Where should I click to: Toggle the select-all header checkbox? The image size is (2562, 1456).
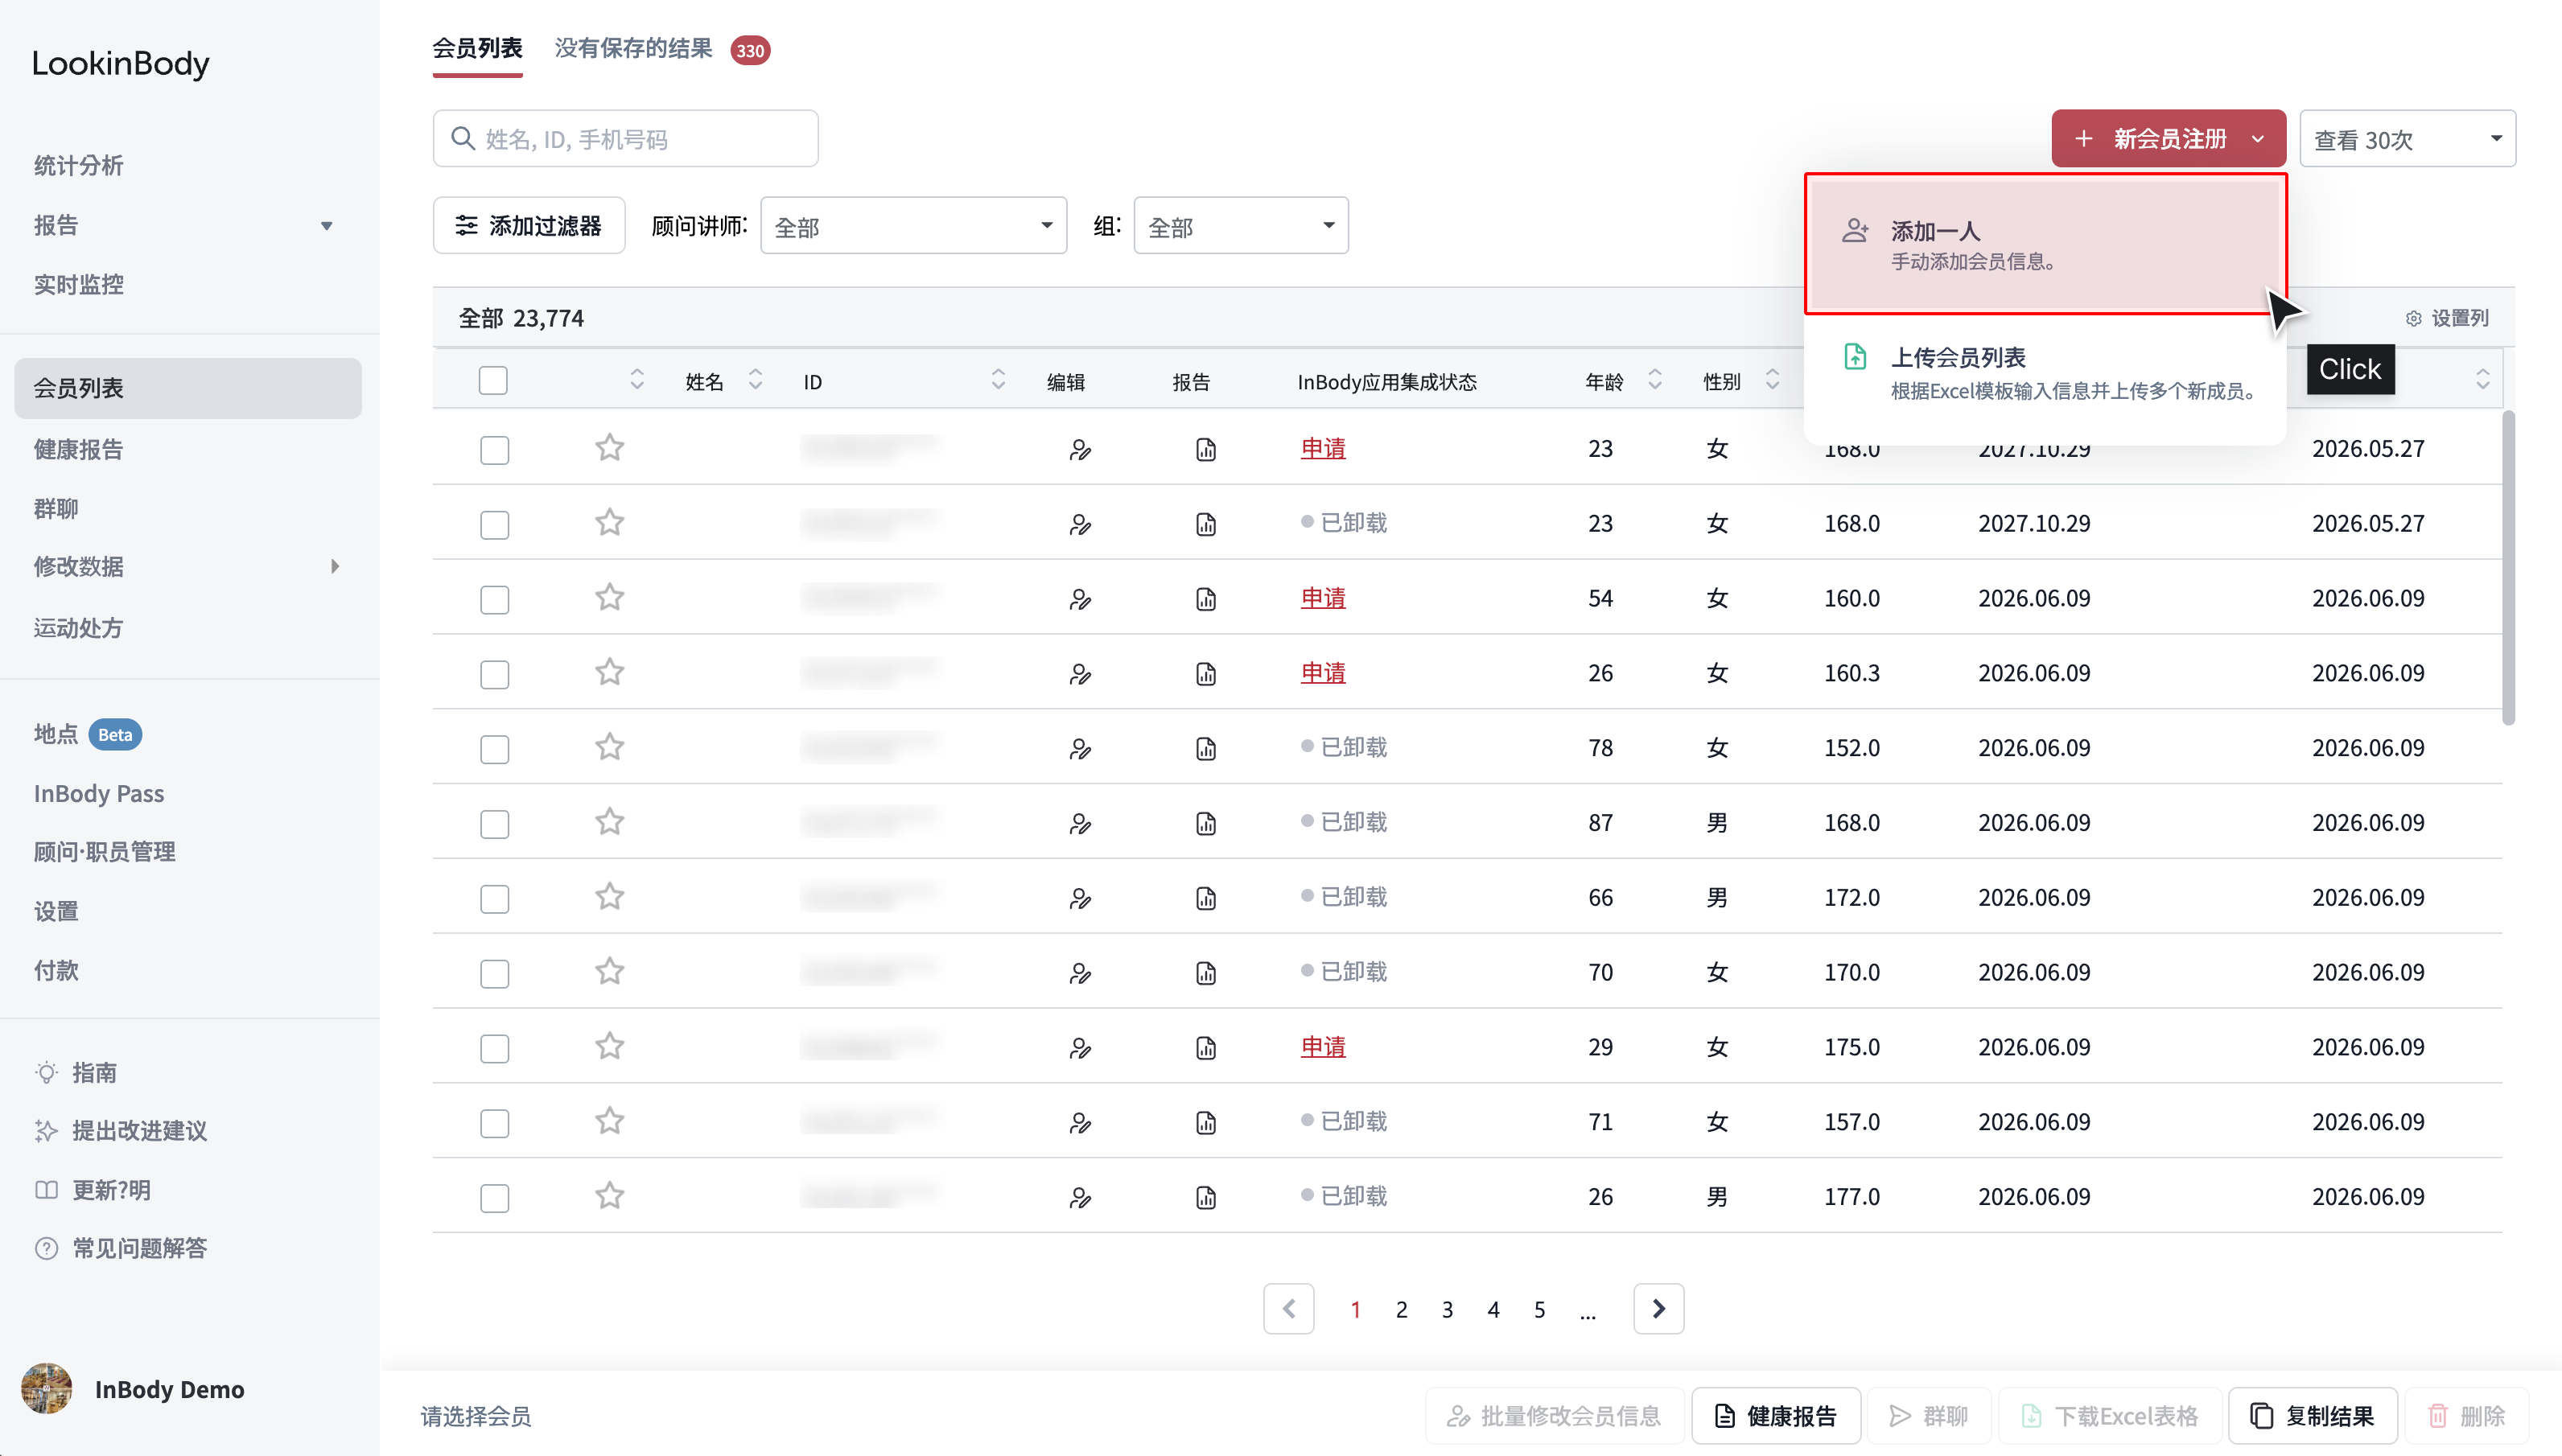493,380
